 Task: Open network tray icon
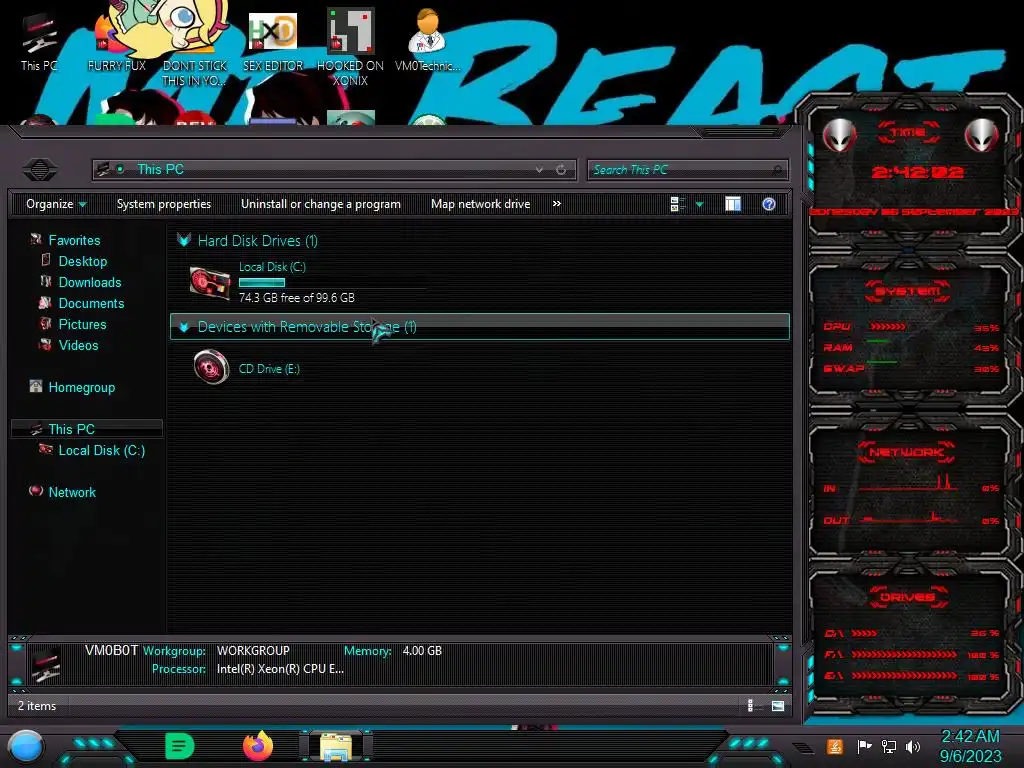(889, 746)
